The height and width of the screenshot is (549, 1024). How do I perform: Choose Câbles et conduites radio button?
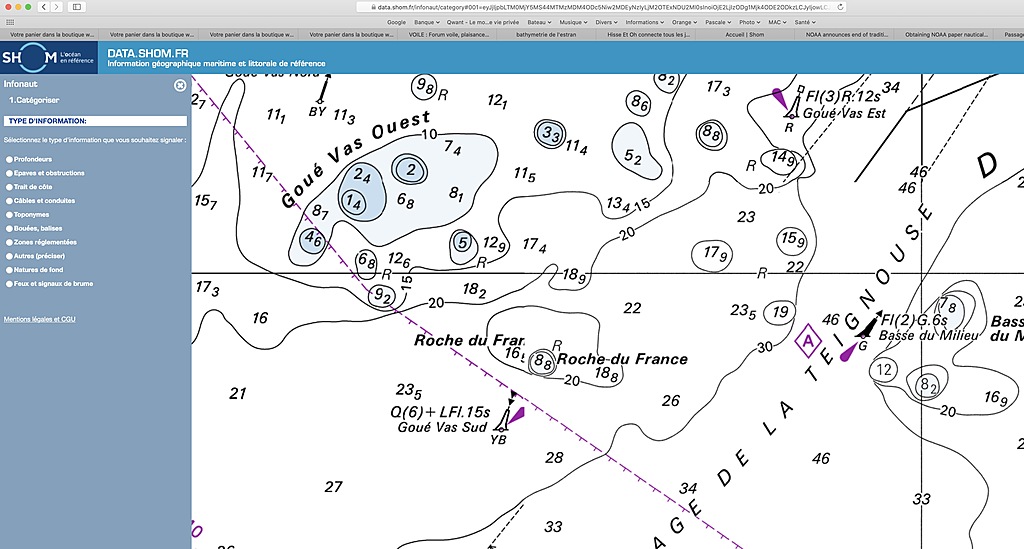coord(9,201)
